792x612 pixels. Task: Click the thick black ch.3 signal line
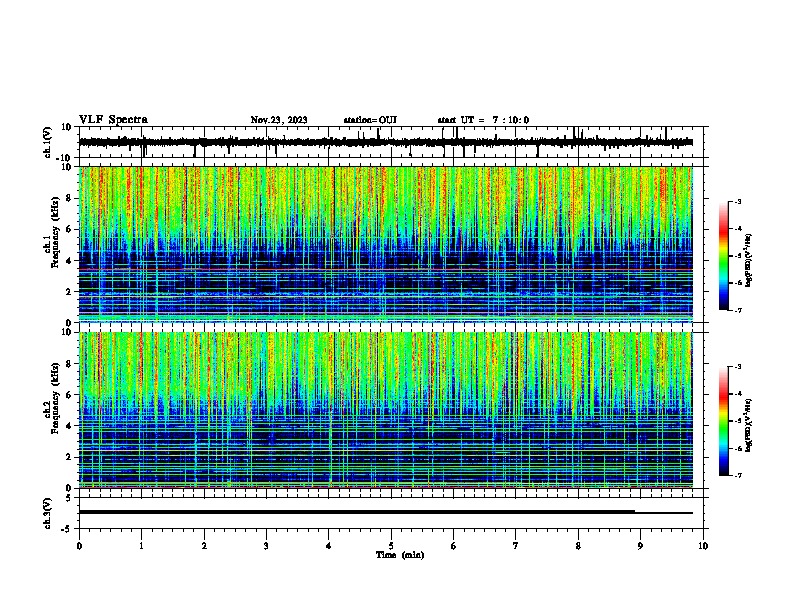[357, 512]
